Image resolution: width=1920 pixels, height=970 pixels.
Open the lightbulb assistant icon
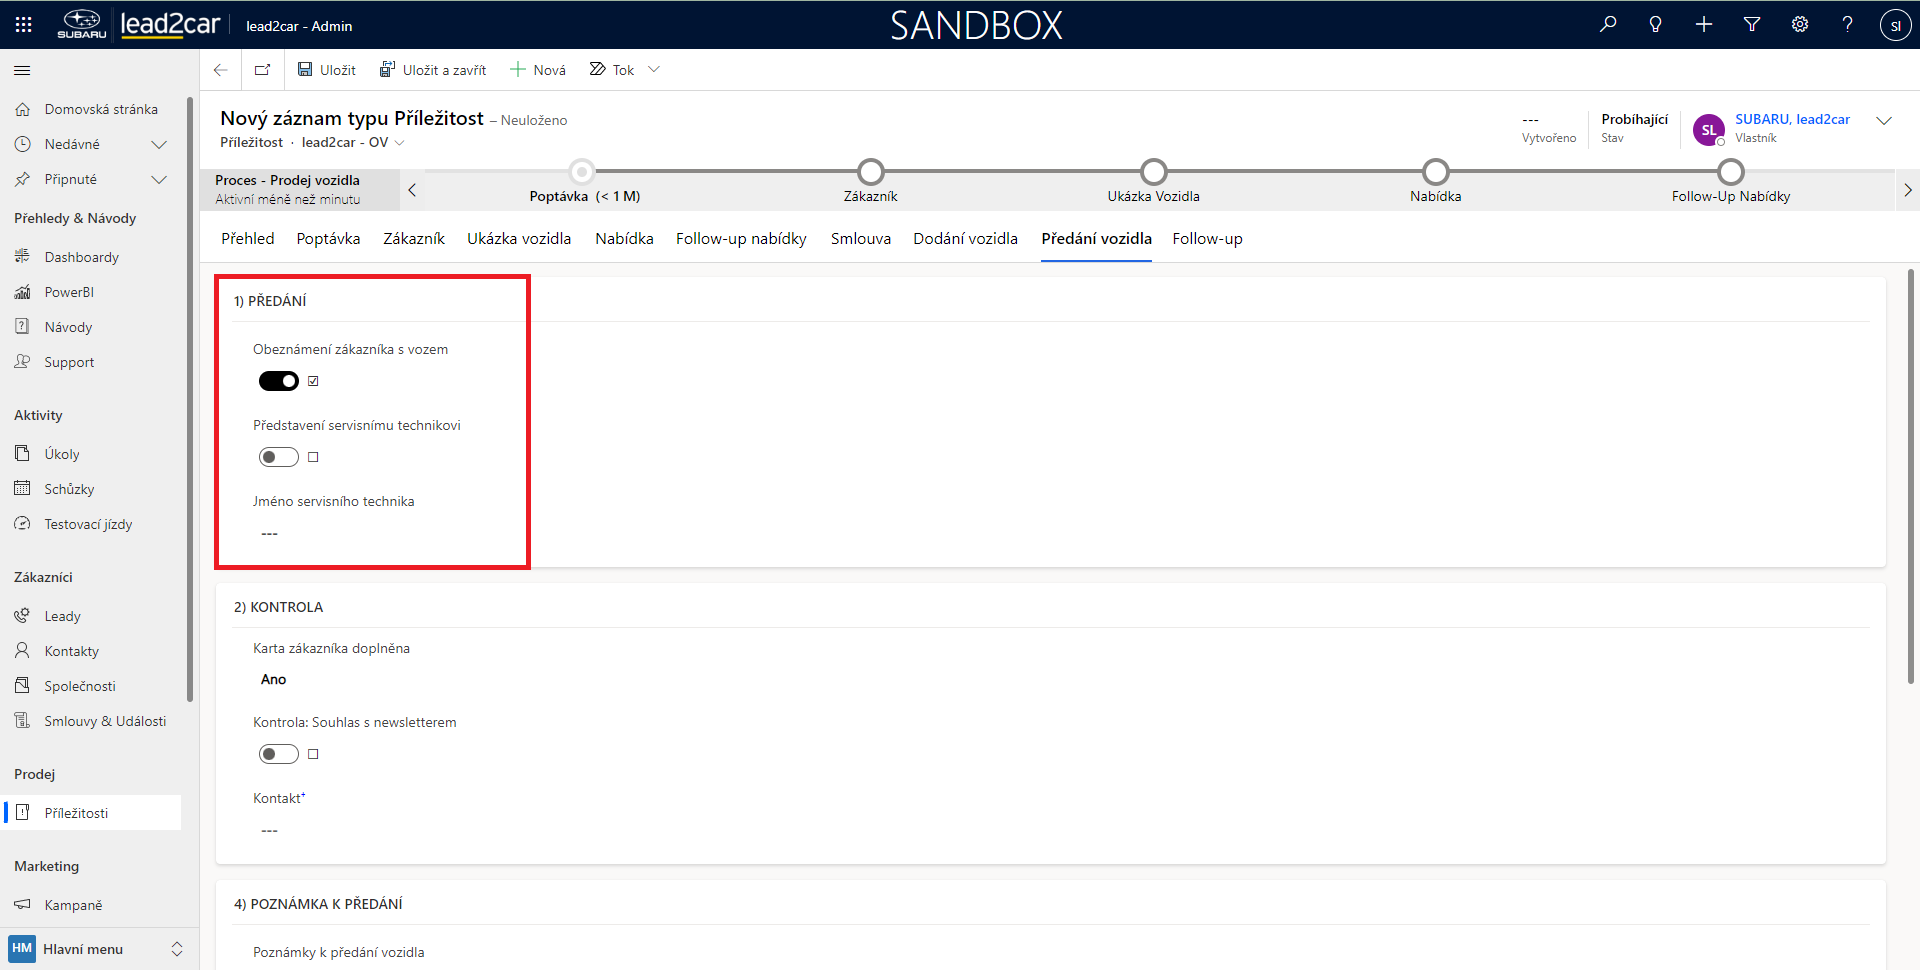[x=1656, y=25]
